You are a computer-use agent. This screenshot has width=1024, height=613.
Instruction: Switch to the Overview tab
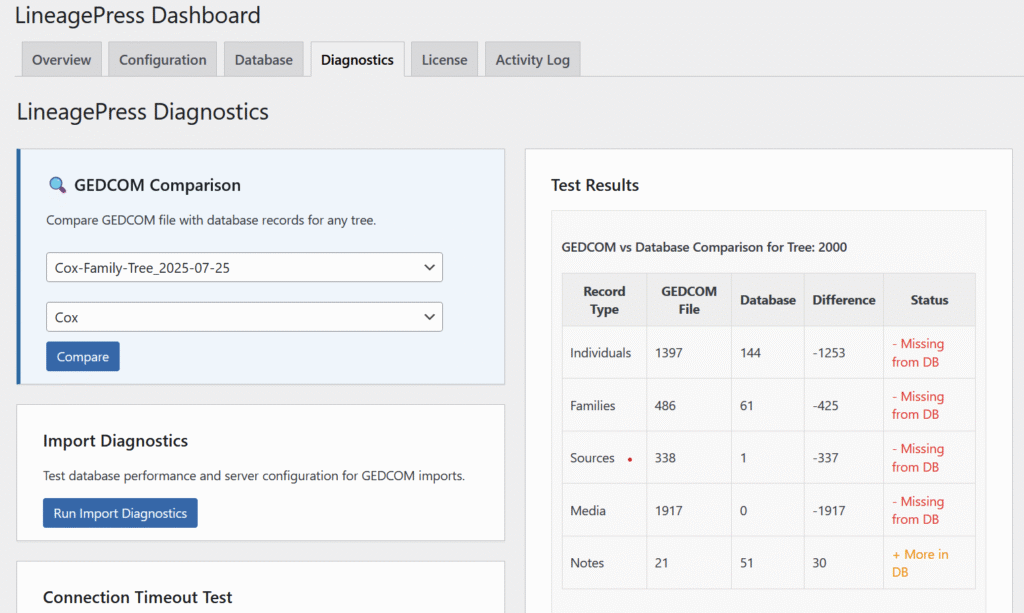pos(61,60)
